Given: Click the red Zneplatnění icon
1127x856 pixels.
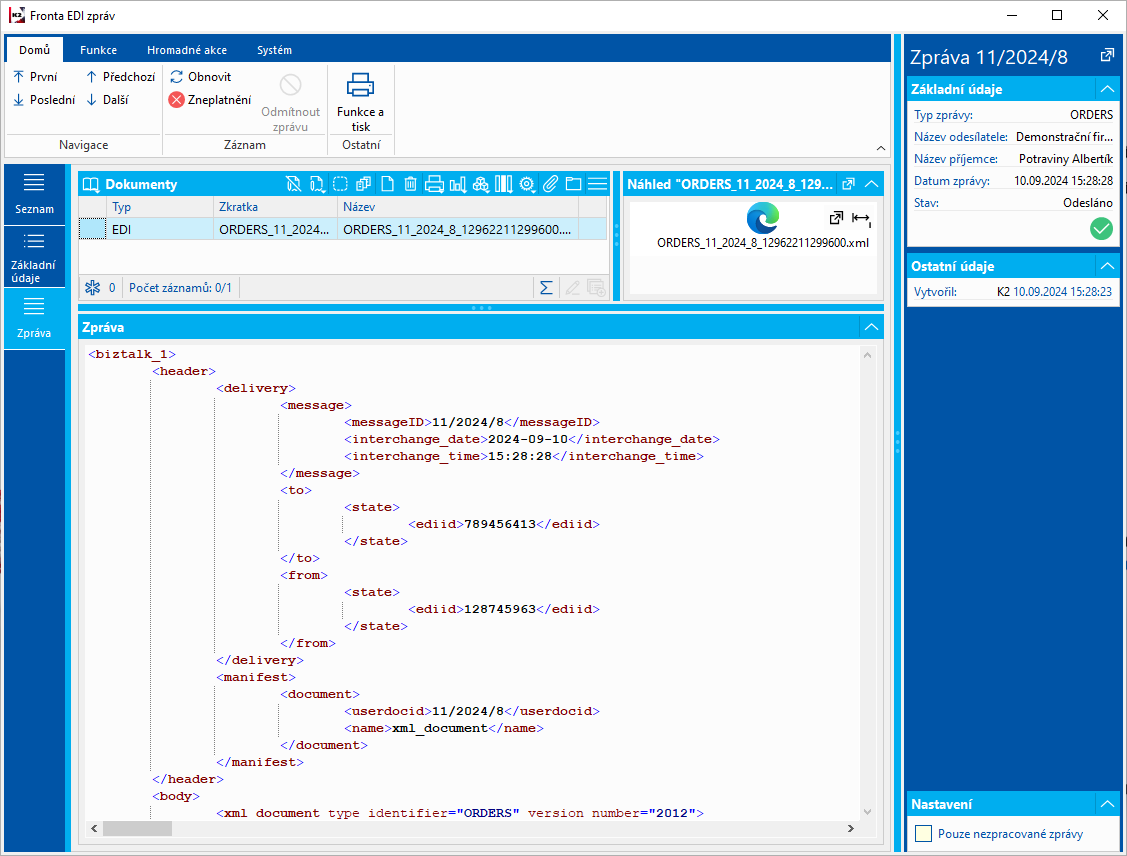Looking at the screenshot, I should click(176, 100).
